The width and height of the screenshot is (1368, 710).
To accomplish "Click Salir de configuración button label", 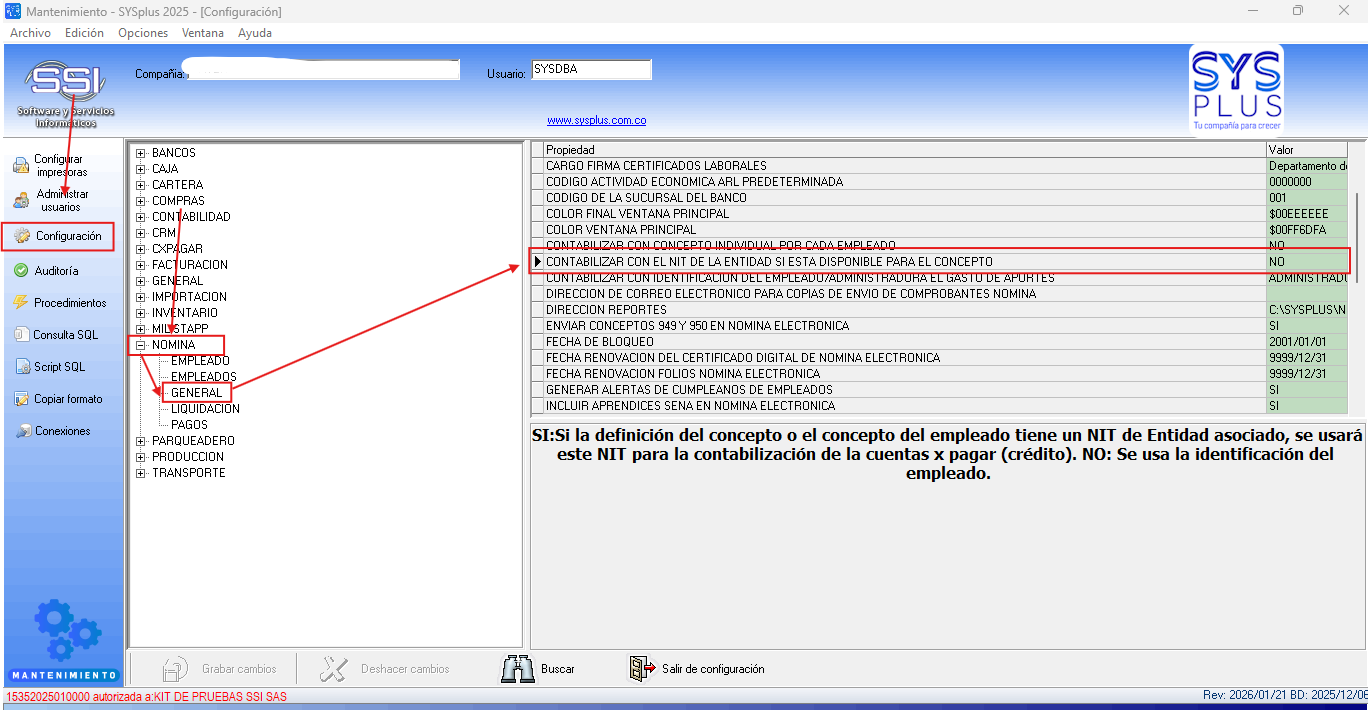I will (713, 669).
